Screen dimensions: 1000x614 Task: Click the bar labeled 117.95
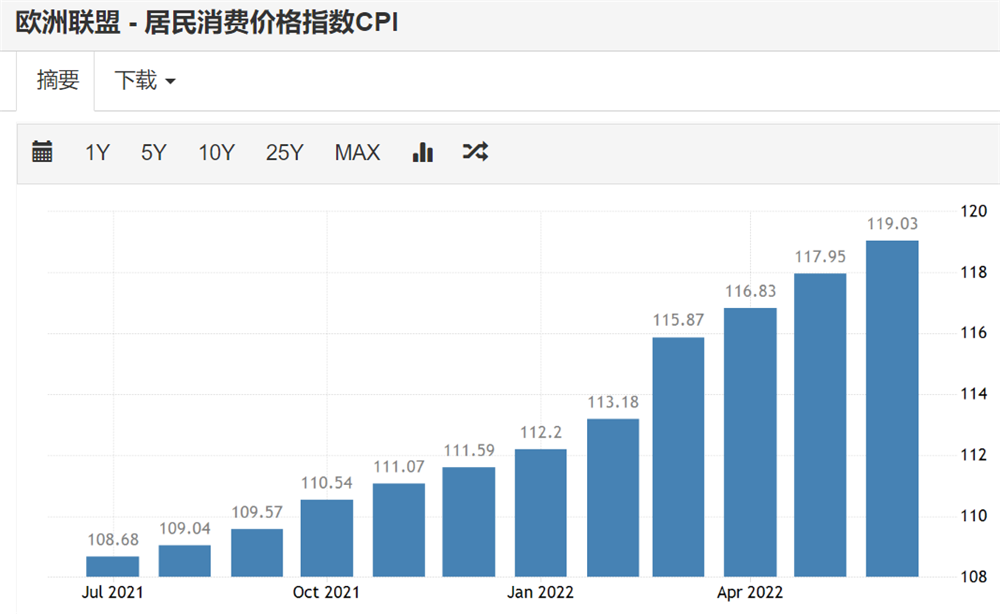click(820, 425)
